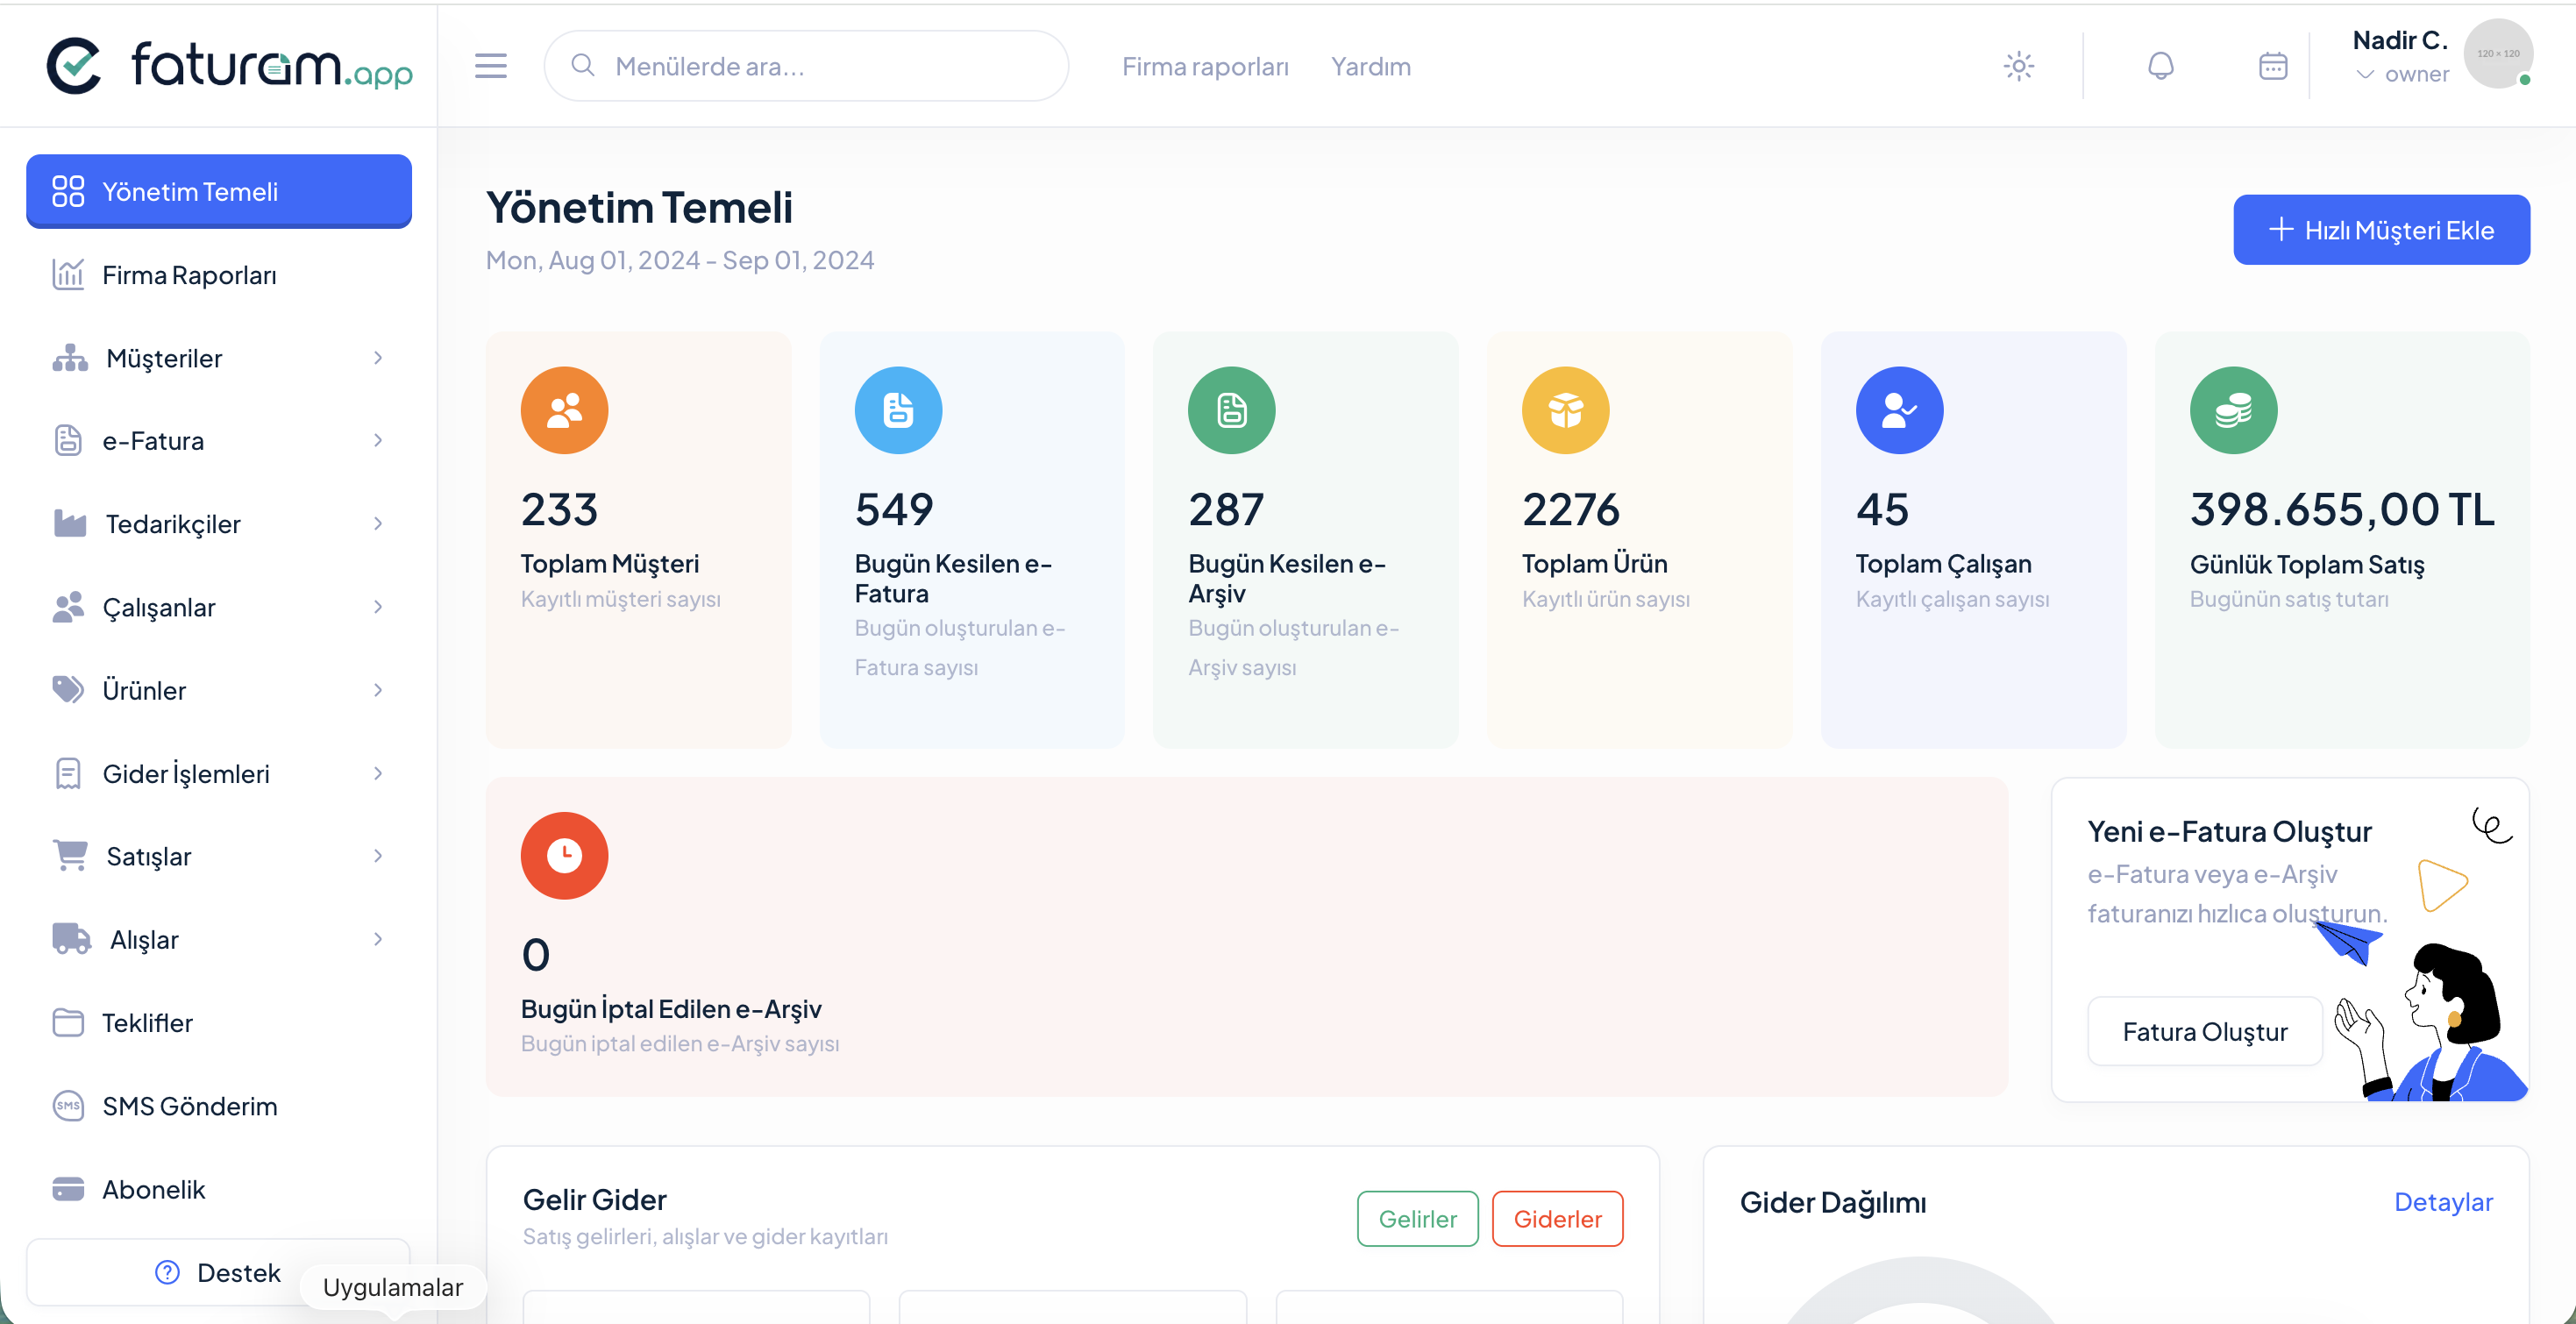Expand the Müşteriler submenu chevron
Screen dimensions: 2576x1324
(378, 358)
